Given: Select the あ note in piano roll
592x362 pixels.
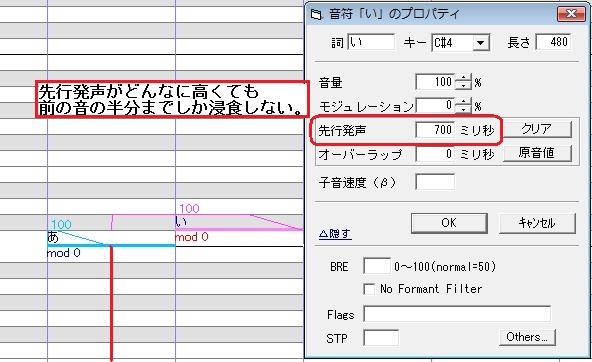Looking at the screenshot, I should 111,238.
